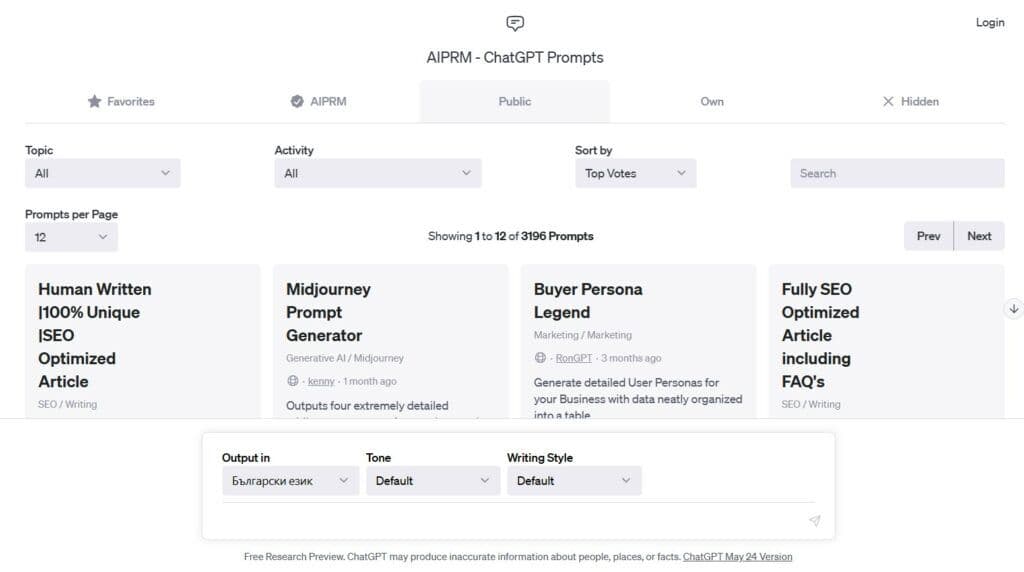
Task: Switch to the Public tab
Action: (515, 101)
